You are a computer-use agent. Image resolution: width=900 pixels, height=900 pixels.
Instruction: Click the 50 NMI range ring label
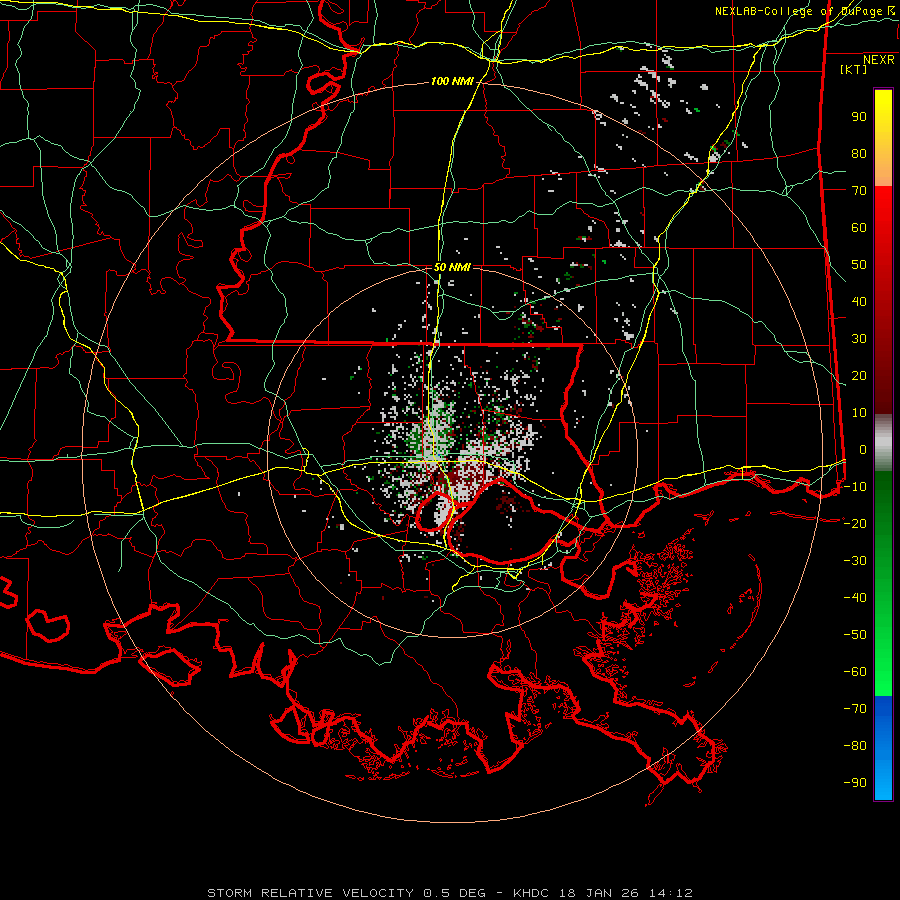(x=452, y=267)
